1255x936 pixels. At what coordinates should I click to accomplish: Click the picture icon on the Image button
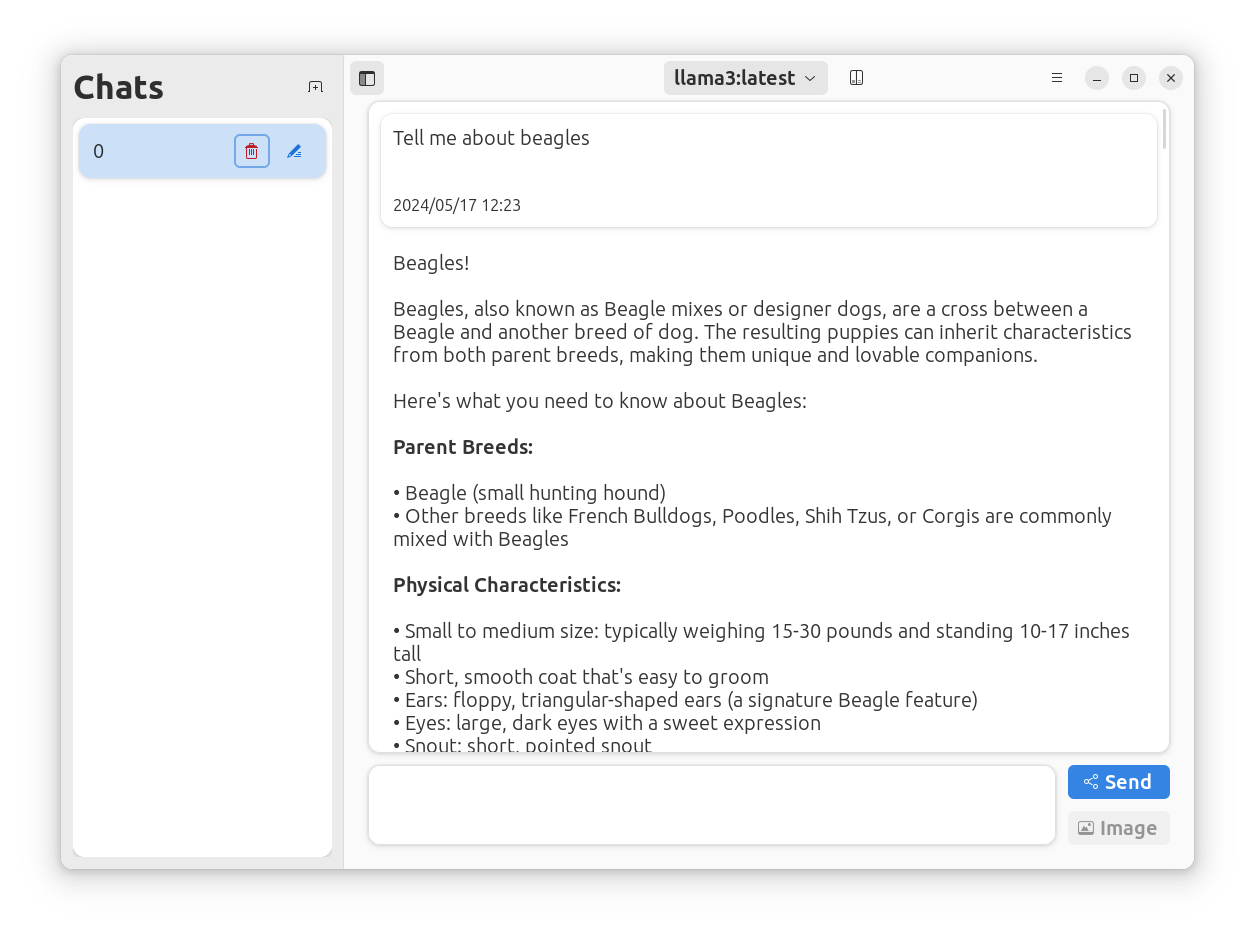(x=1086, y=828)
